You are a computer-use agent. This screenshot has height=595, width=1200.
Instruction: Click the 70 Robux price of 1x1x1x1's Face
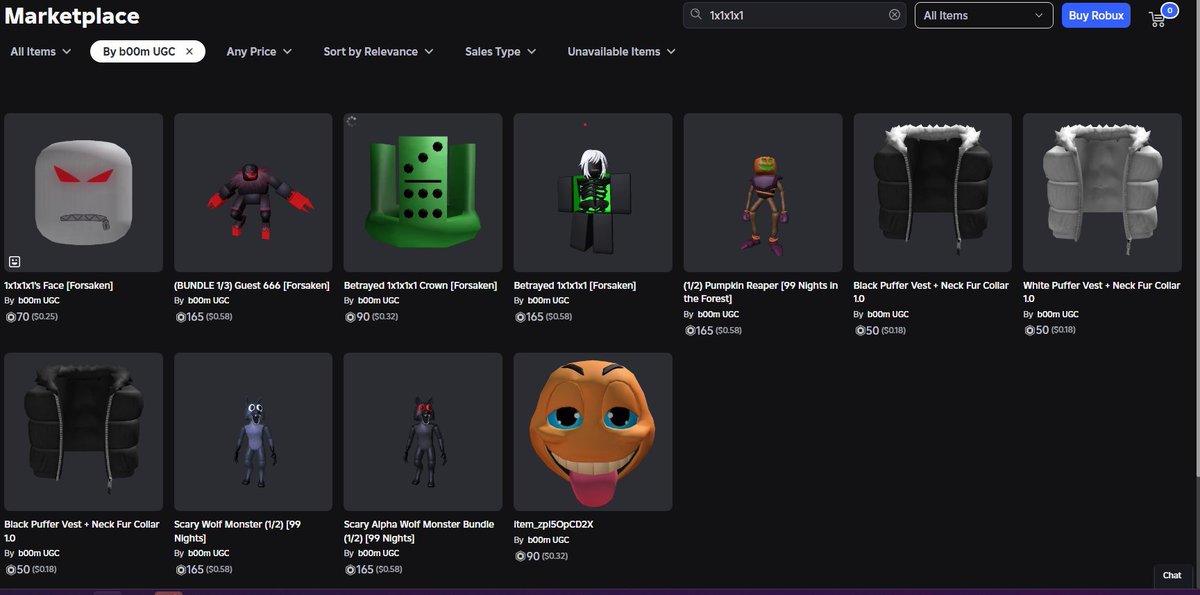[17, 316]
